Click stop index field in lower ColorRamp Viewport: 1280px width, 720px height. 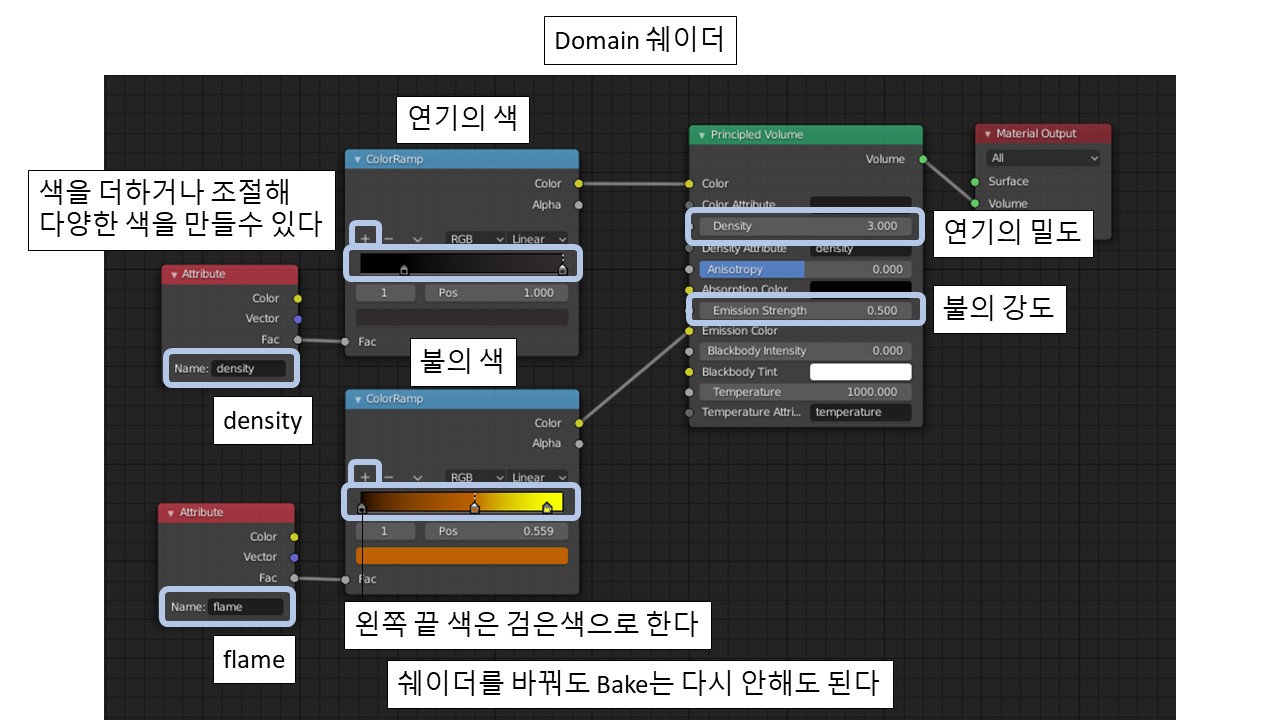point(385,531)
